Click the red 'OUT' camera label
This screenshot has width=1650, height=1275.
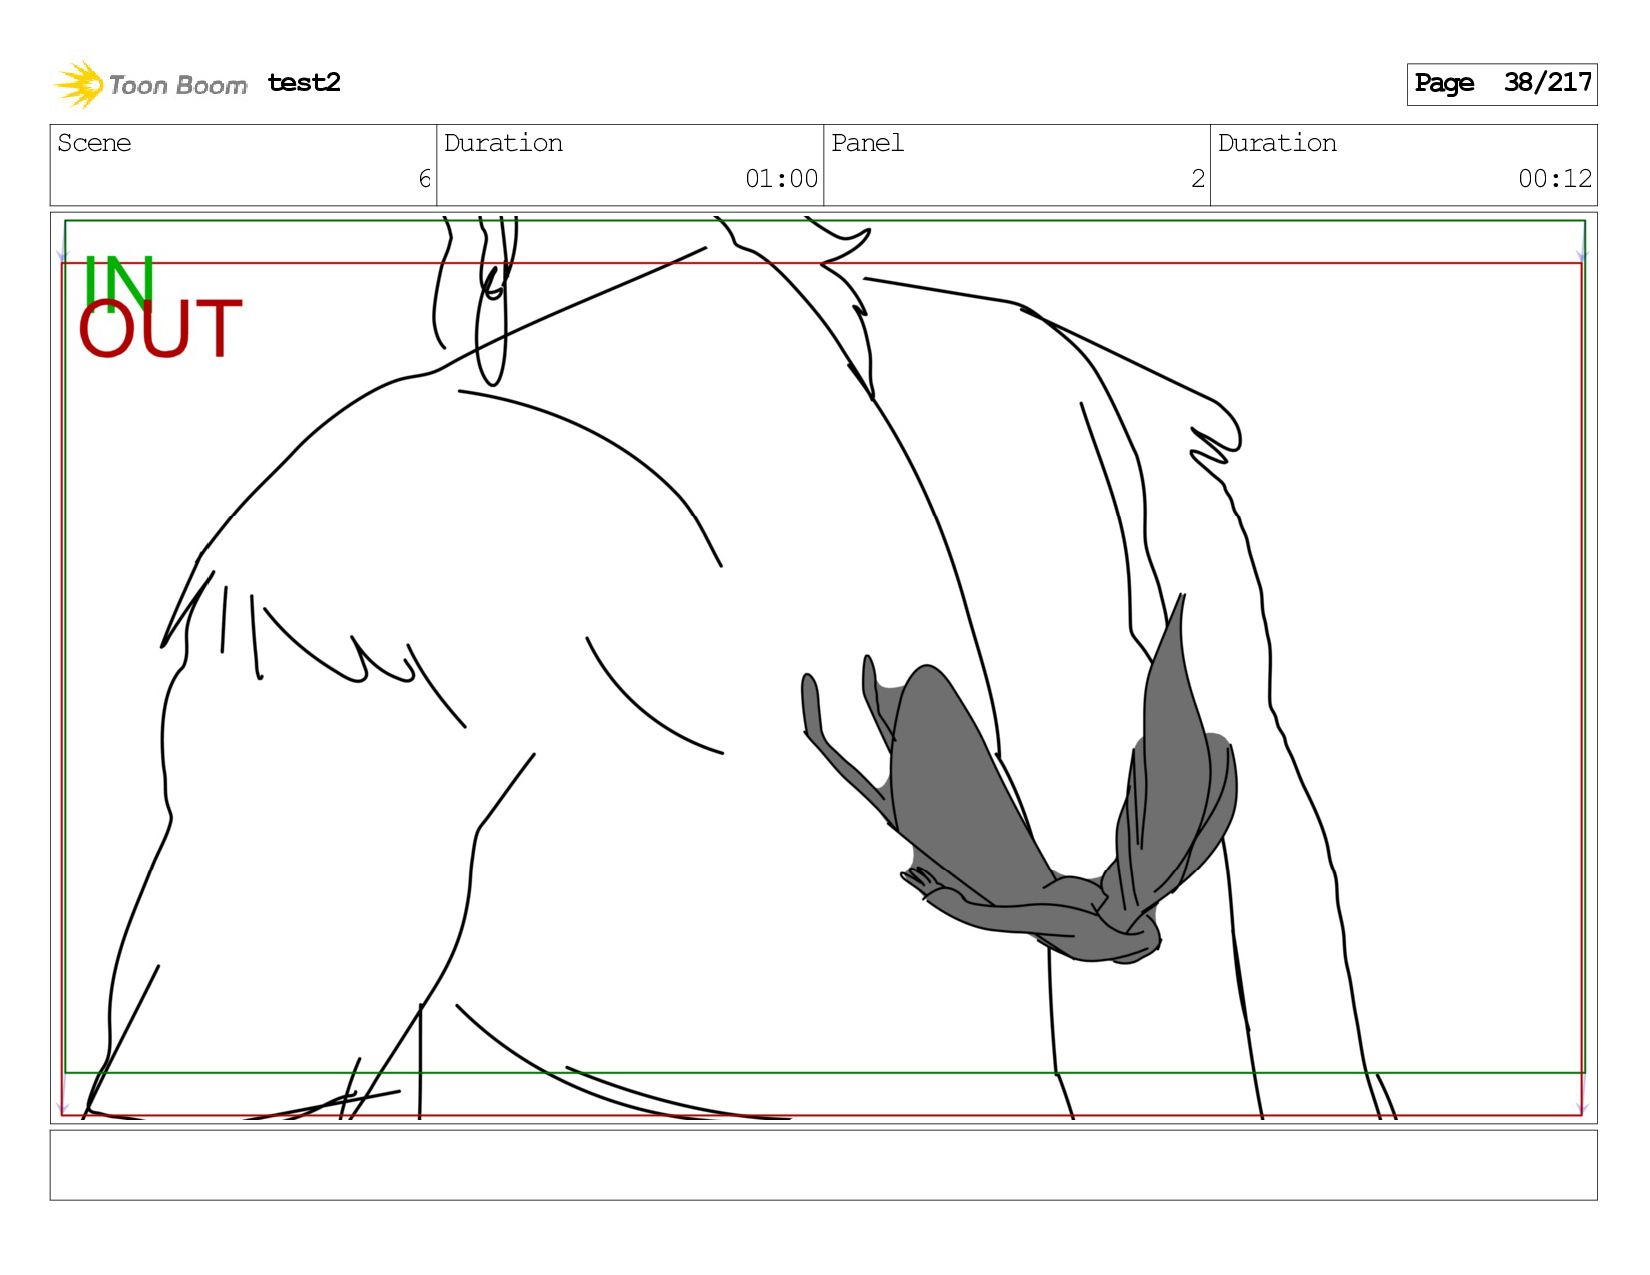point(160,328)
